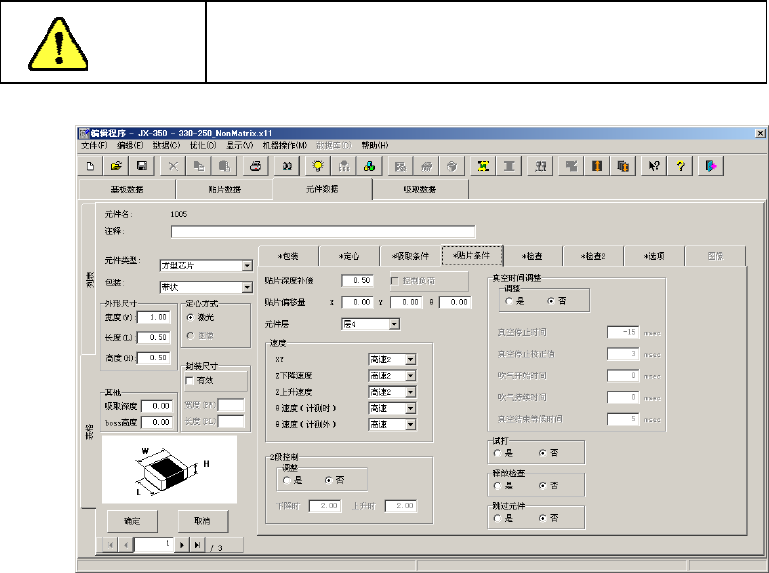The height and width of the screenshot is (573, 769).
Task: Click the Print toolbar icon
Action: coord(256,167)
